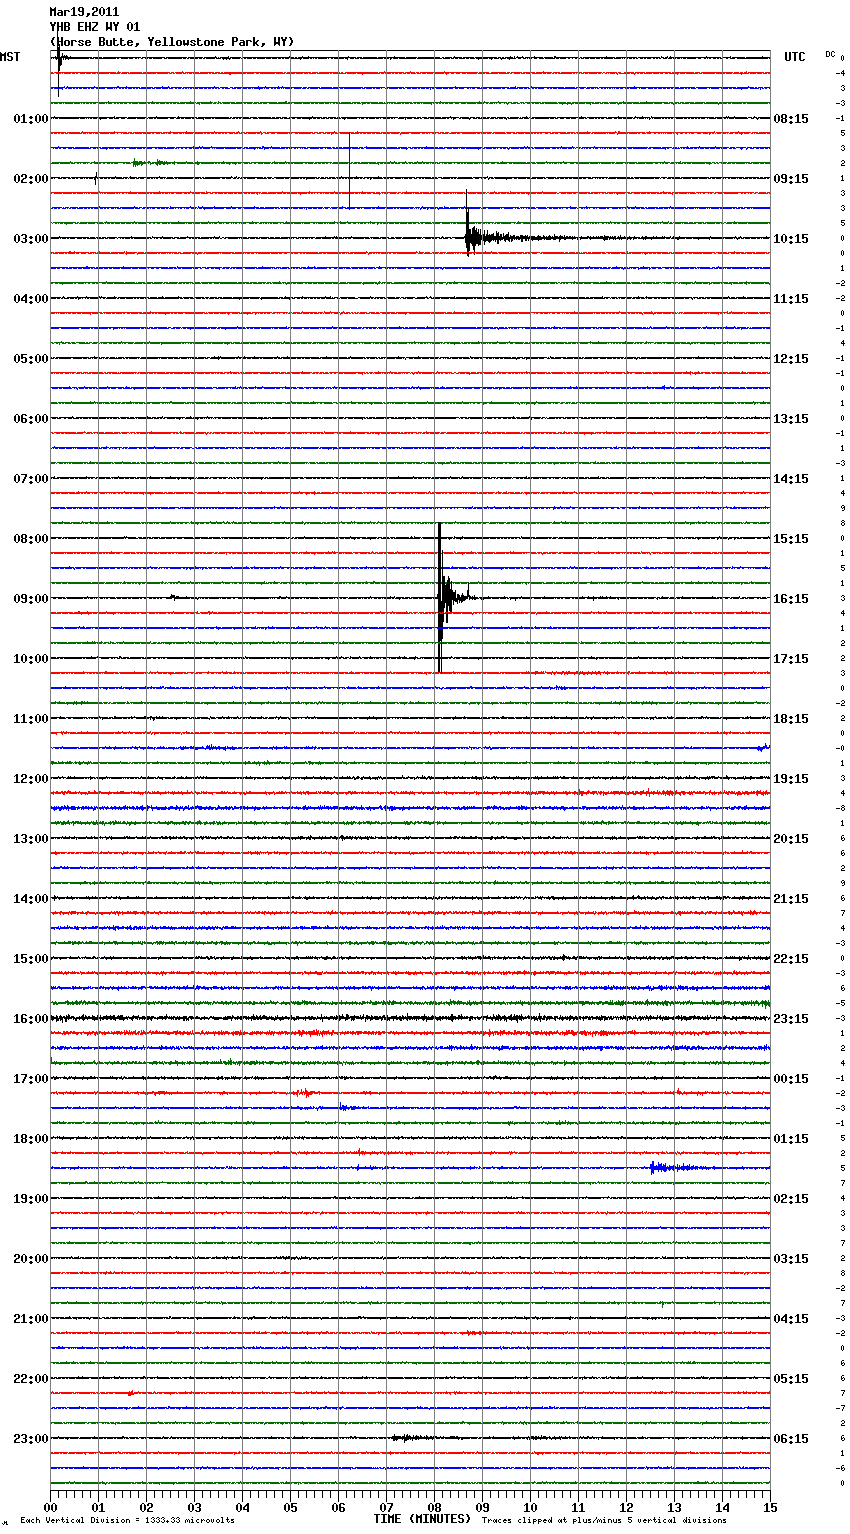850x1534 pixels.
Task: Click the DC column header
Action: (x=830, y=53)
